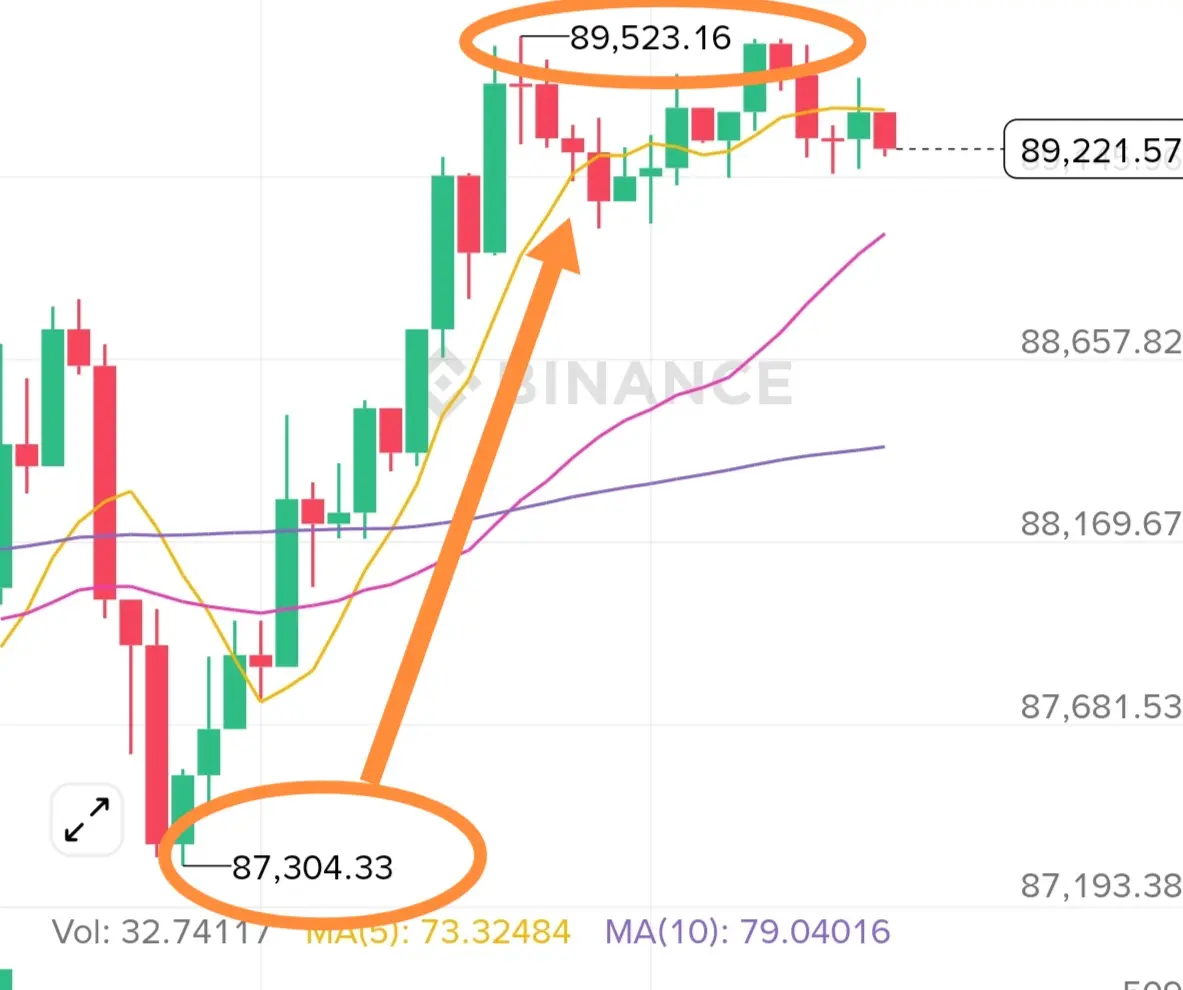Tap the 88,657.82 price axis label

1101,342
